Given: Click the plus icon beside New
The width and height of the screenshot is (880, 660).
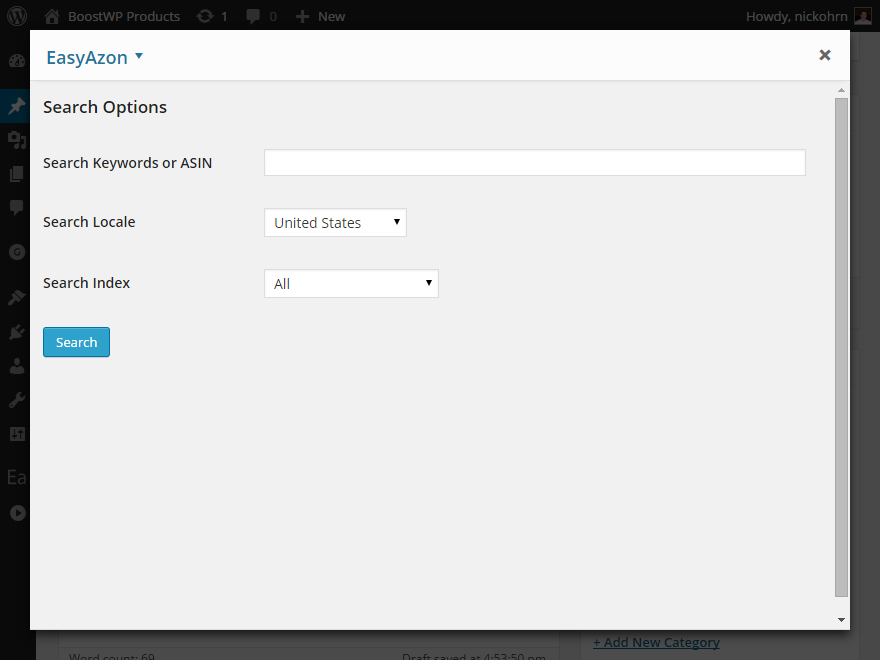Looking at the screenshot, I should click(302, 17).
